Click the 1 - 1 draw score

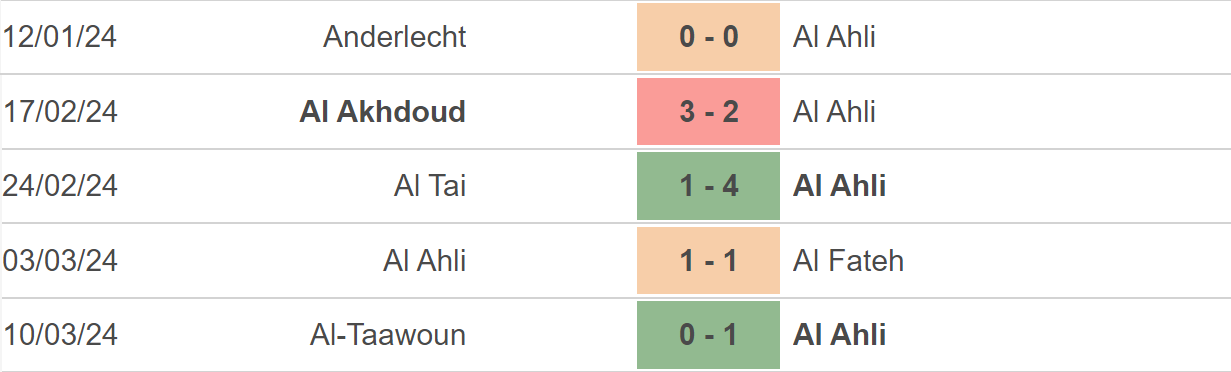coord(708,260)
